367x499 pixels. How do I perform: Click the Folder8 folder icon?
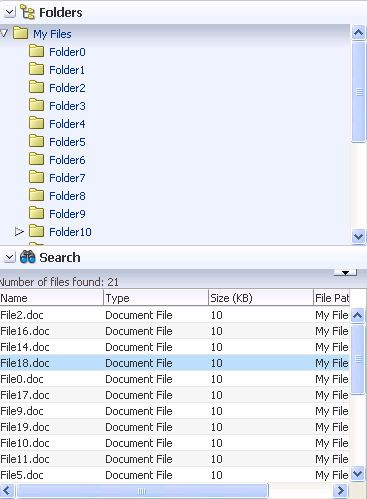tap(36, 195)
